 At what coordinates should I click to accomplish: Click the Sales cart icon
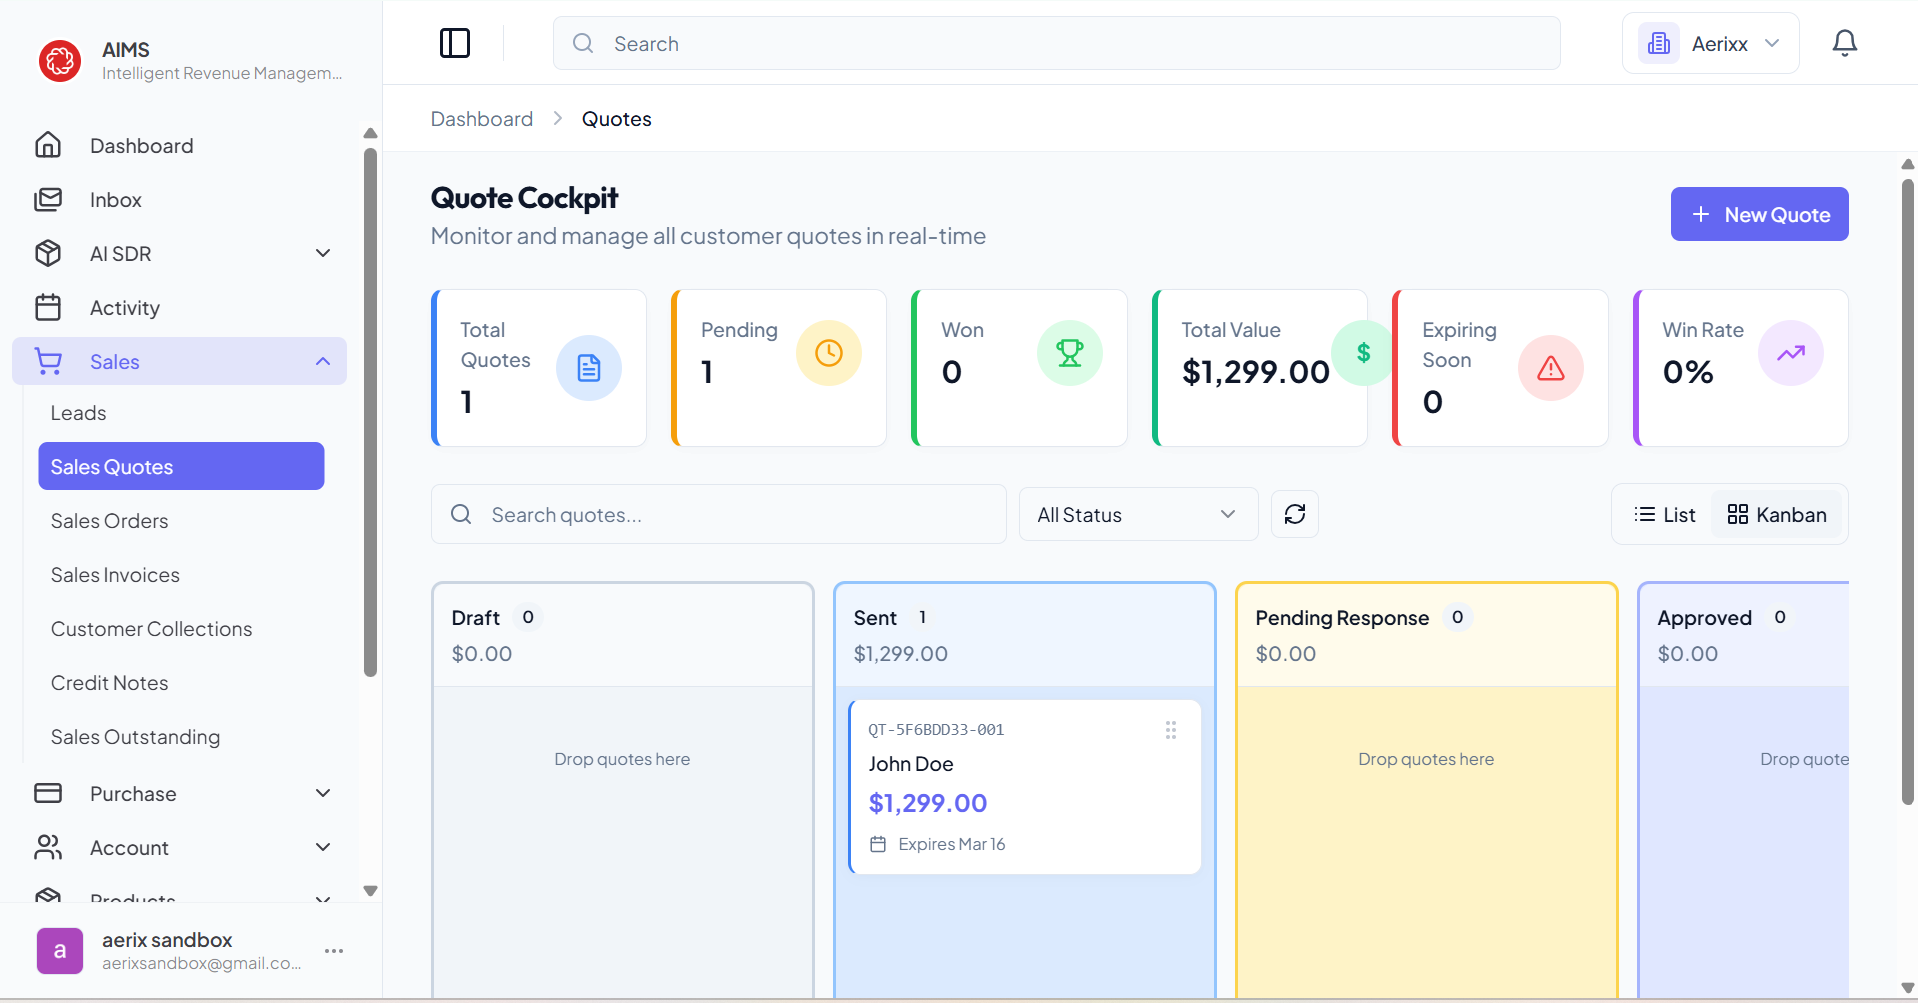48,361
